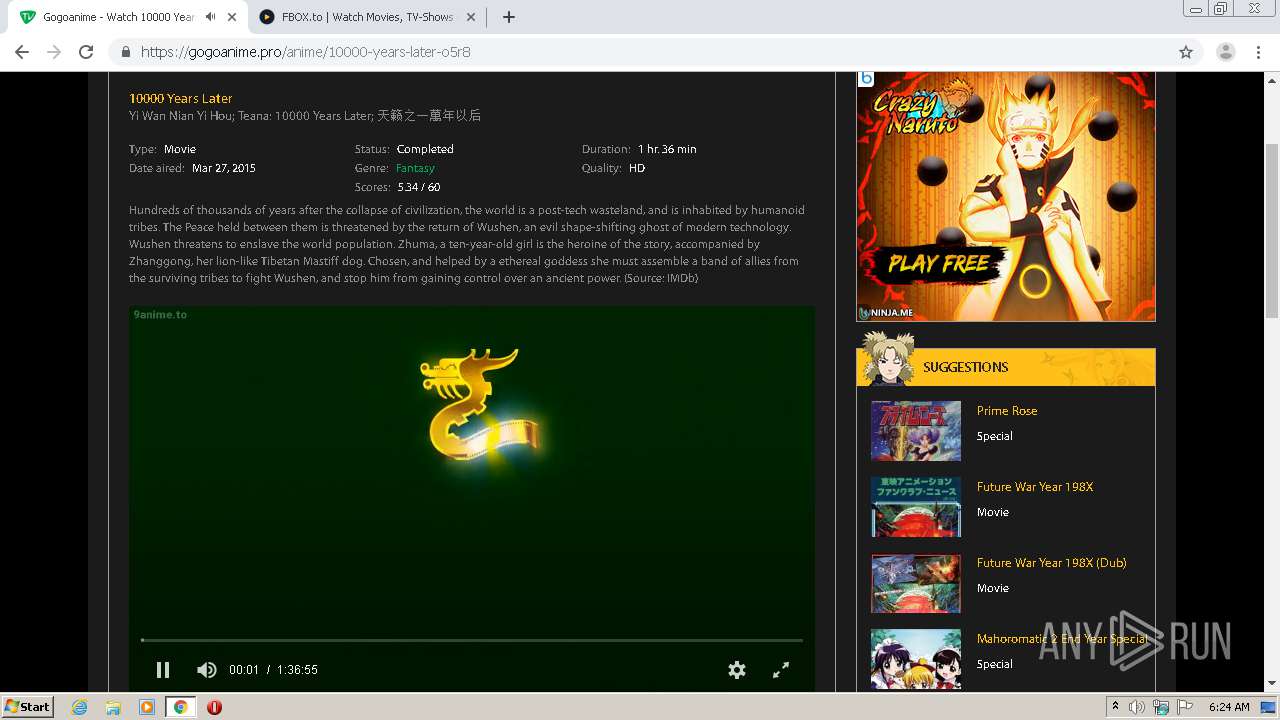This screenshot has width=1280, height=720.
Task: Show hidden system tray icons
Action: [1115, 707]
